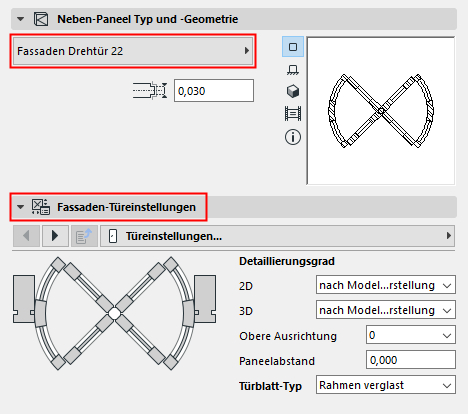Collapse the Fassaden-Türeinstellungen section

(x=21, y=207)
